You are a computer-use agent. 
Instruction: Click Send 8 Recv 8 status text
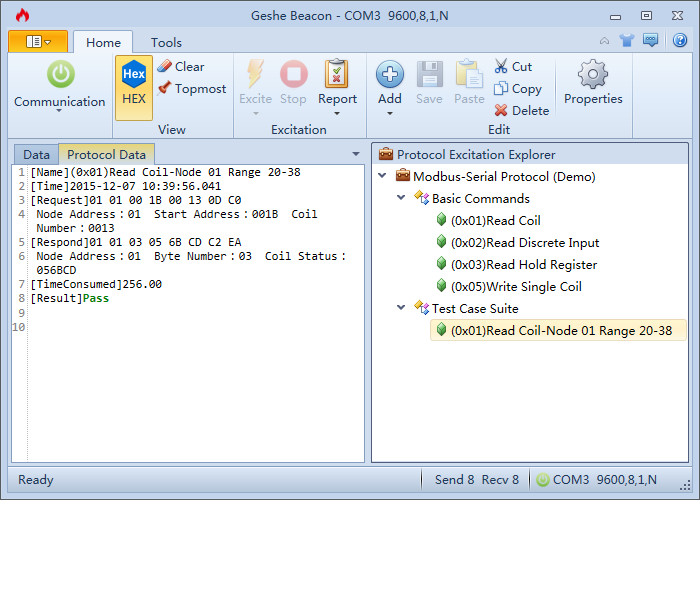coord(477,479)
